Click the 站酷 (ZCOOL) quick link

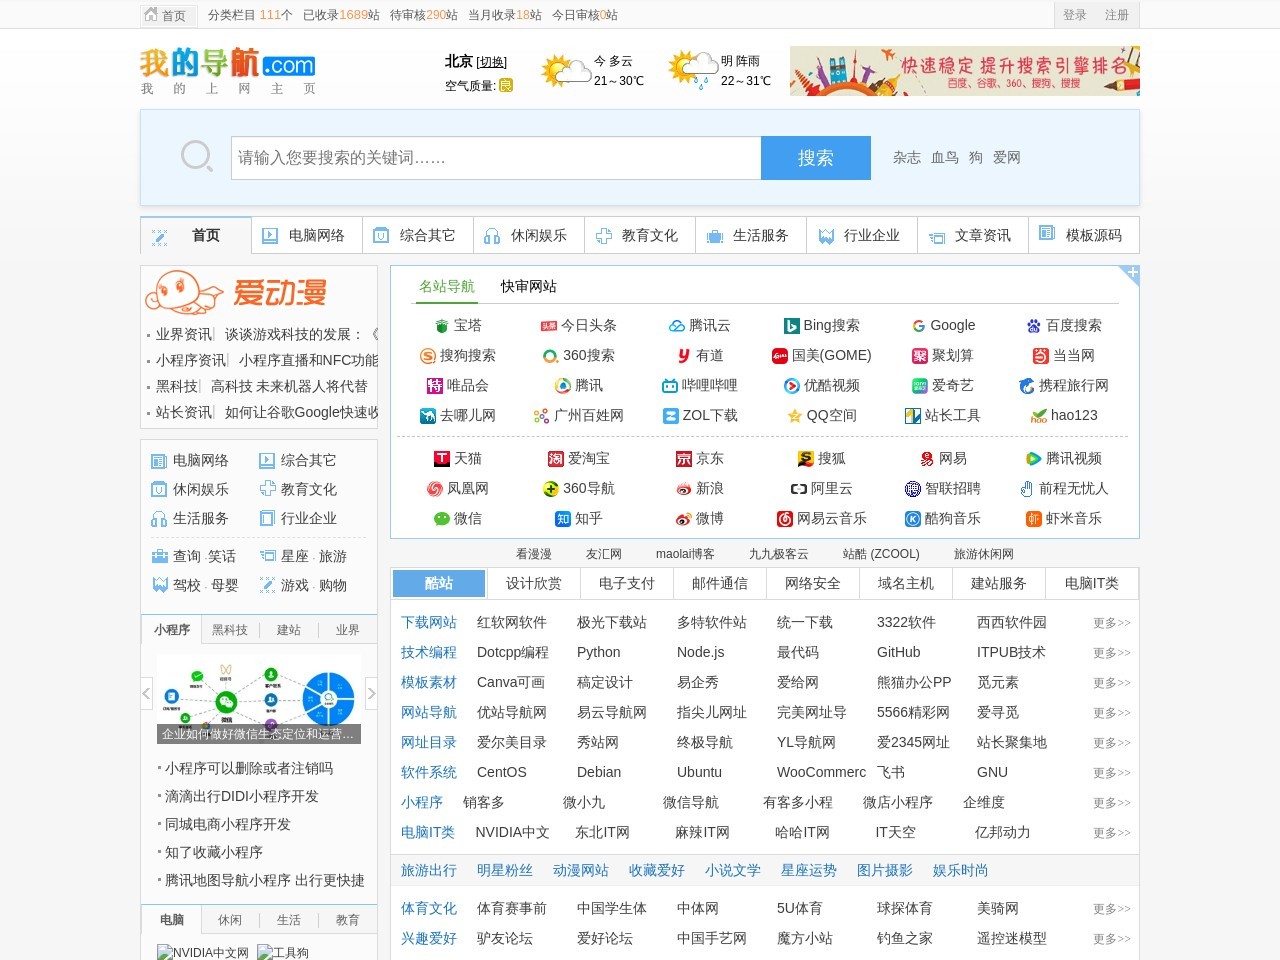(881, 554)
